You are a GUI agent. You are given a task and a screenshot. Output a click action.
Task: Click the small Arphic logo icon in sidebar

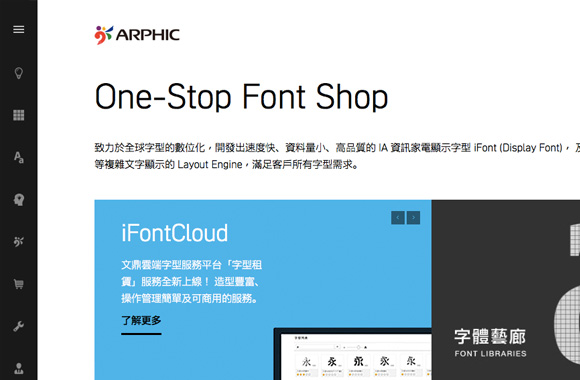[x=18, y=242]
